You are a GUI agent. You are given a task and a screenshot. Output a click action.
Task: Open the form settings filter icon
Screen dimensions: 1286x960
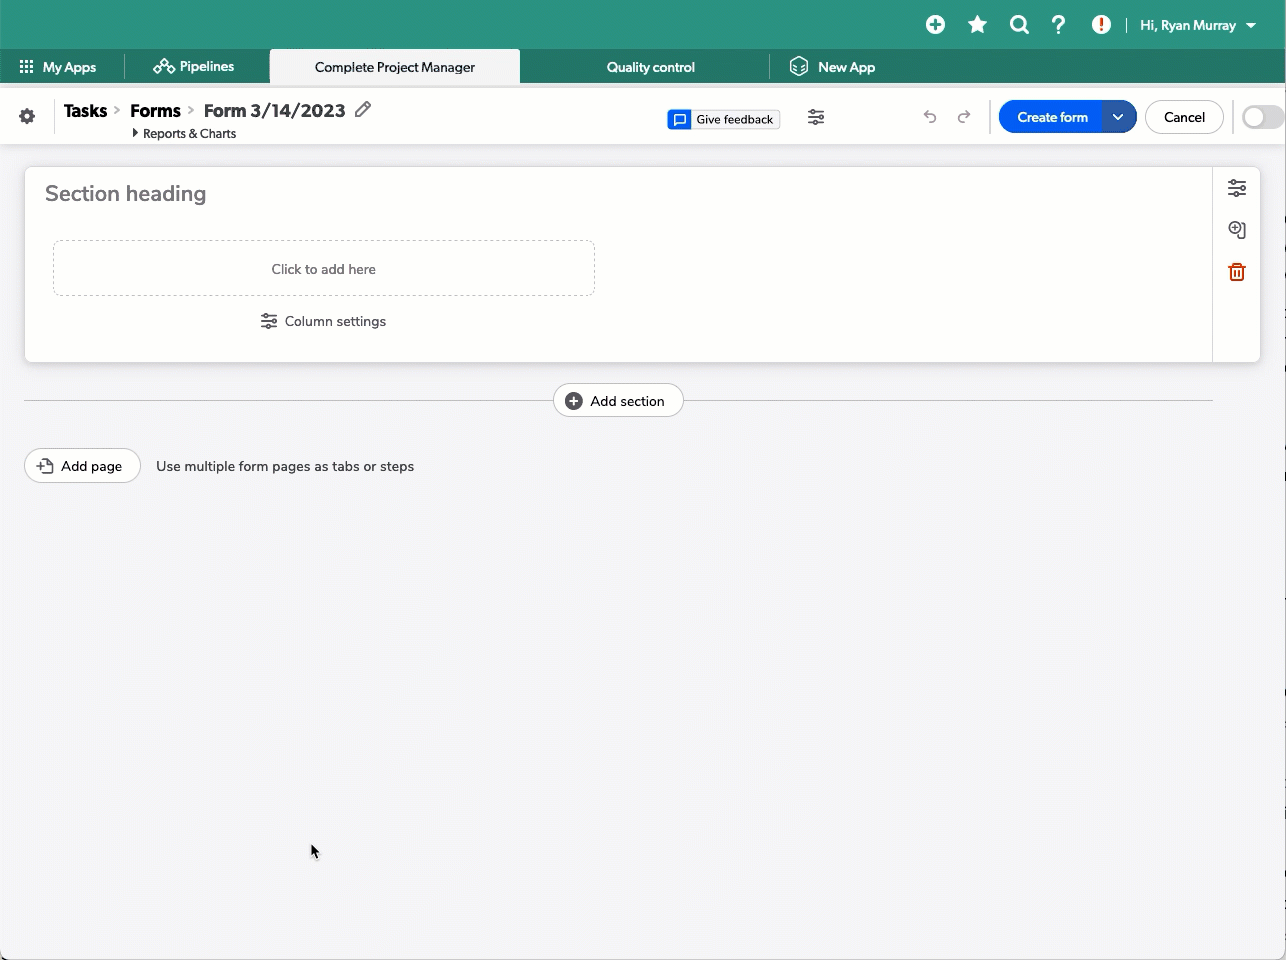pyautogui.click(x=816, y=117)
